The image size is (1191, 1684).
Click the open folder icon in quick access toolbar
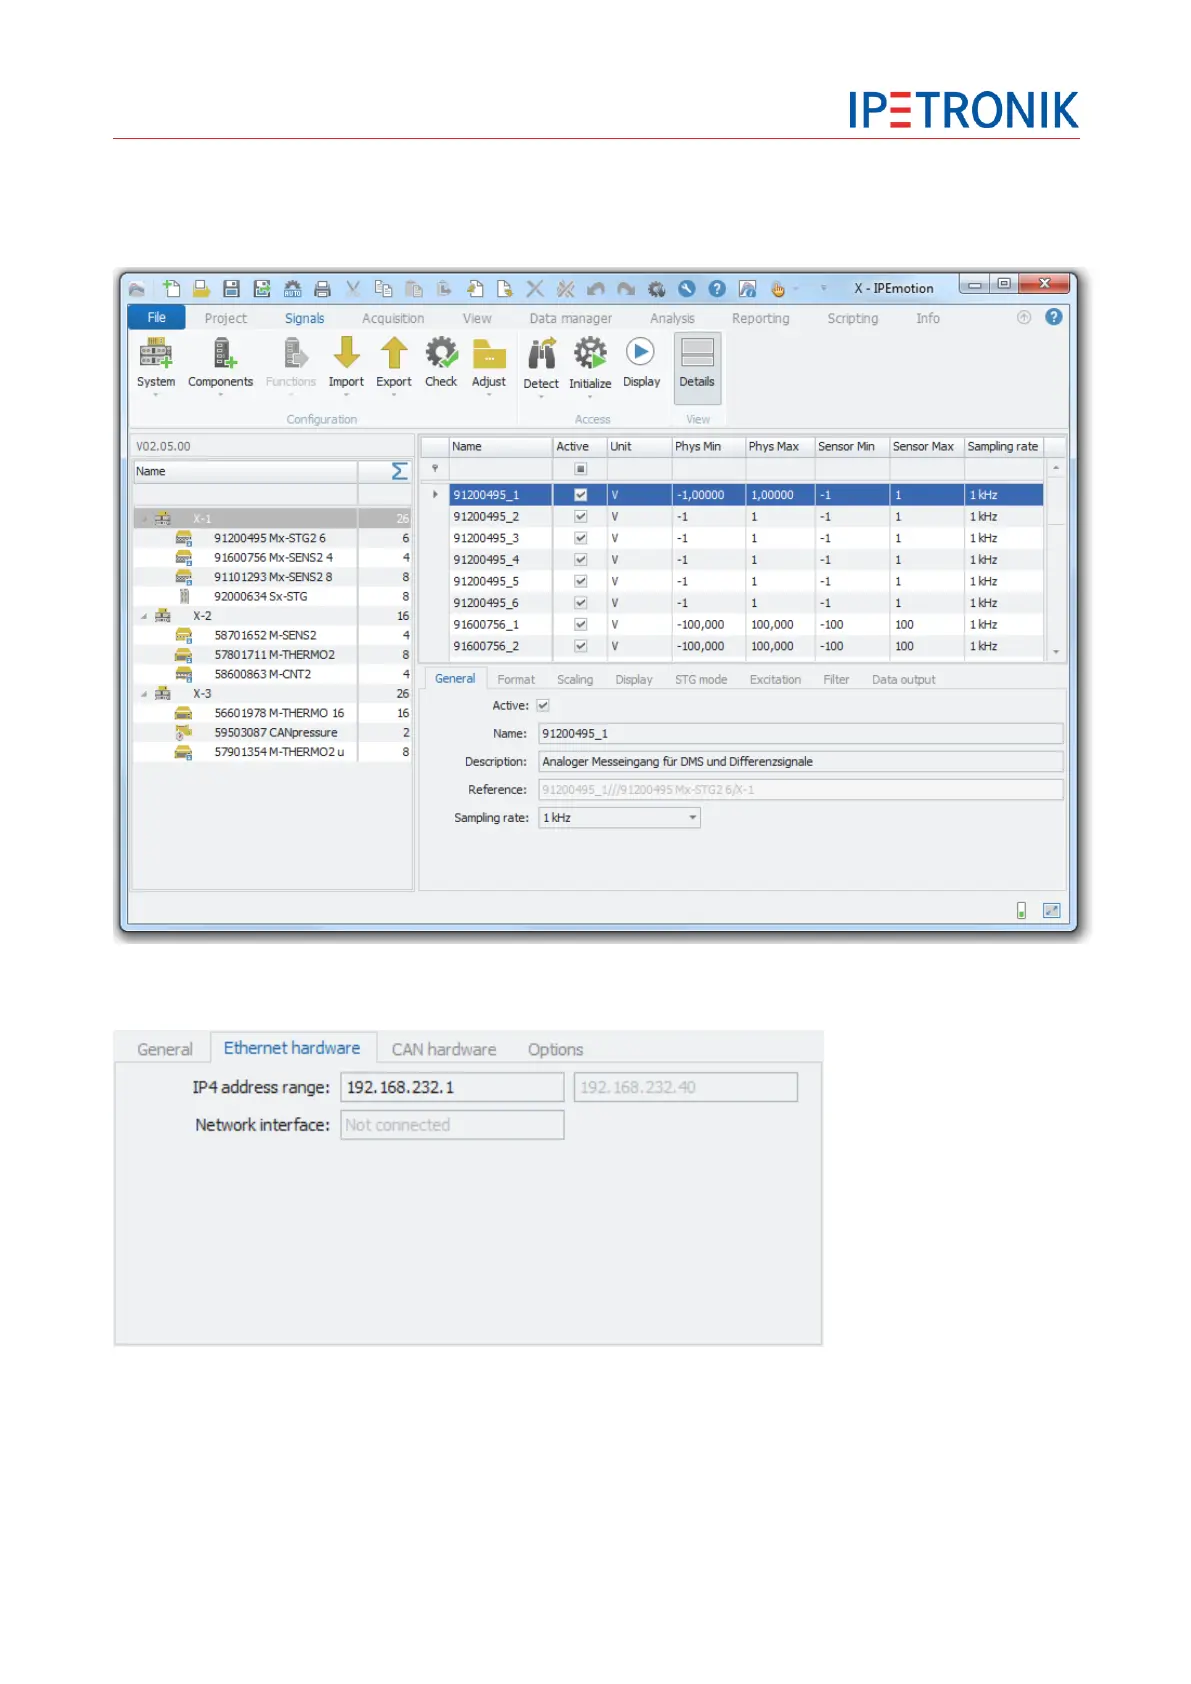[201, 288]
